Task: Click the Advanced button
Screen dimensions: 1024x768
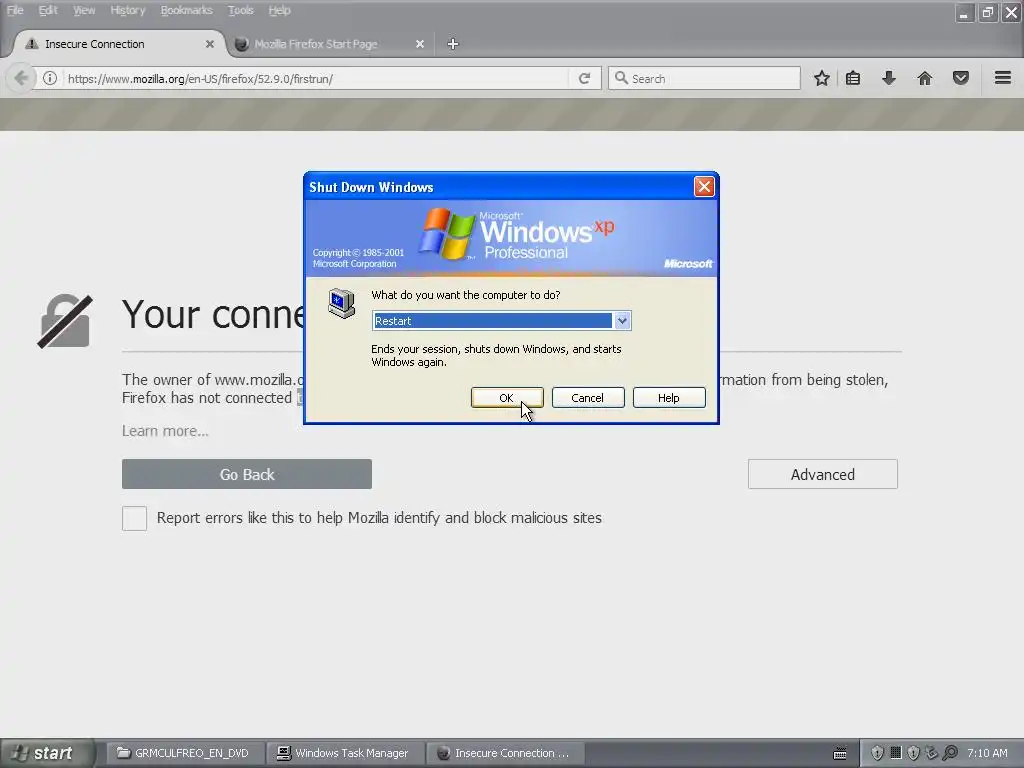Action: click(823, 474)
